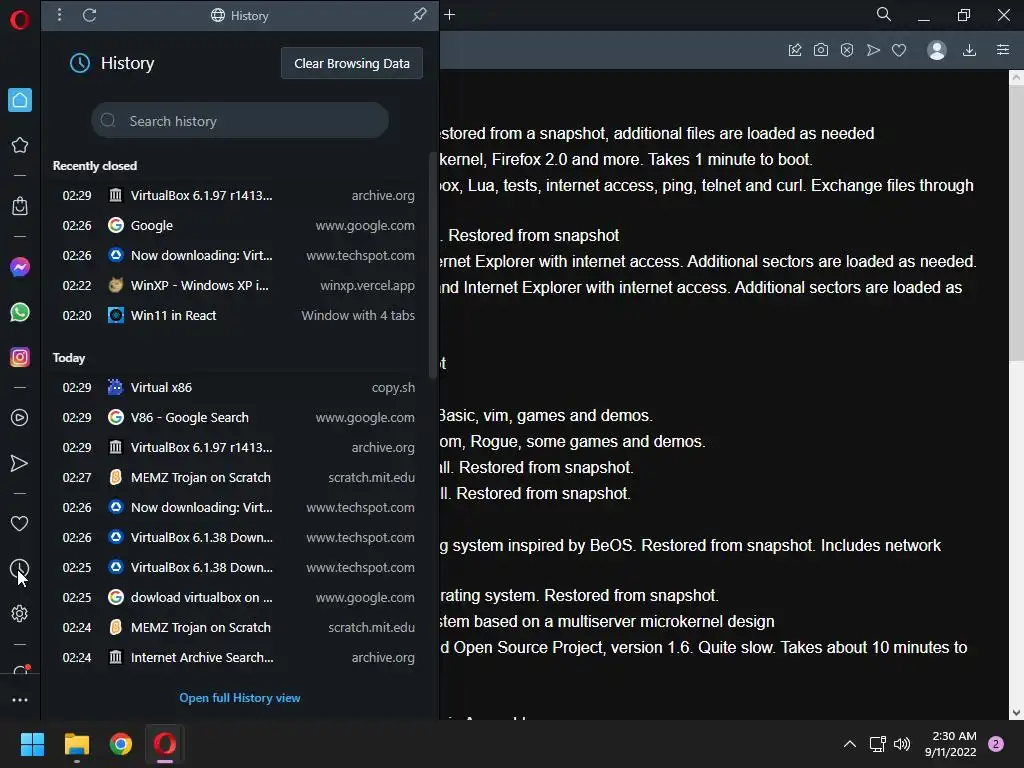1024x768 pixels.
Task: Click the edit page icon in address bar
Action: click(x=795, y=50)
